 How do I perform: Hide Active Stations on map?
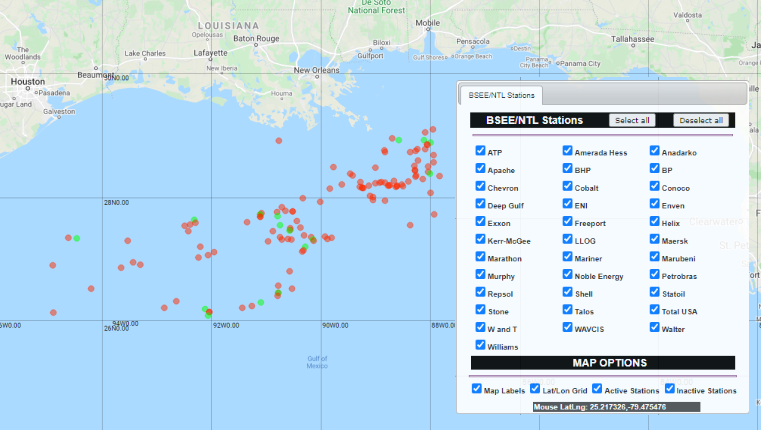click(x=597, y=389)
